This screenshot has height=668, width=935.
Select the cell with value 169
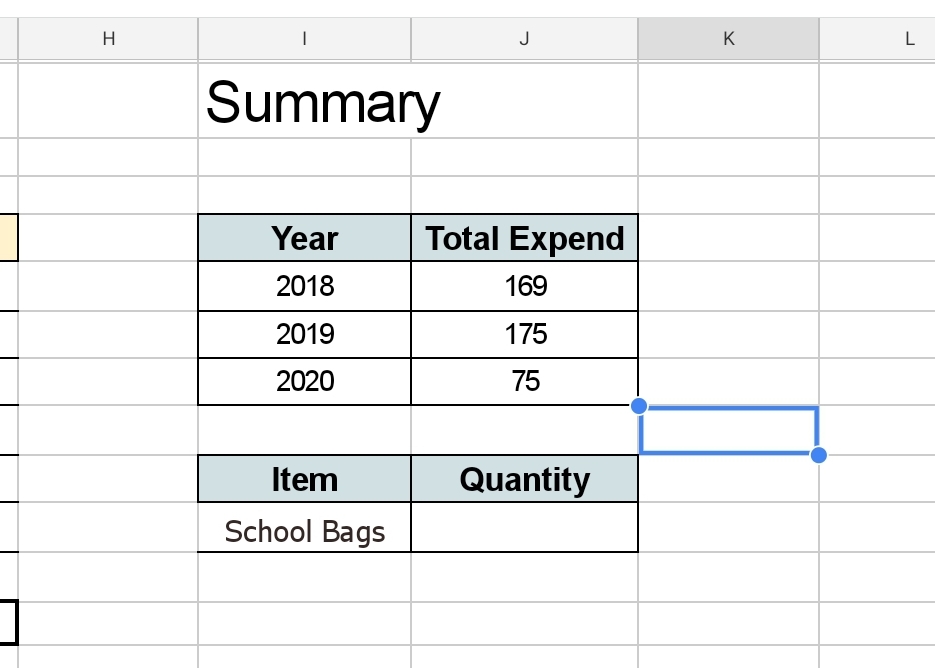point(524,286)
